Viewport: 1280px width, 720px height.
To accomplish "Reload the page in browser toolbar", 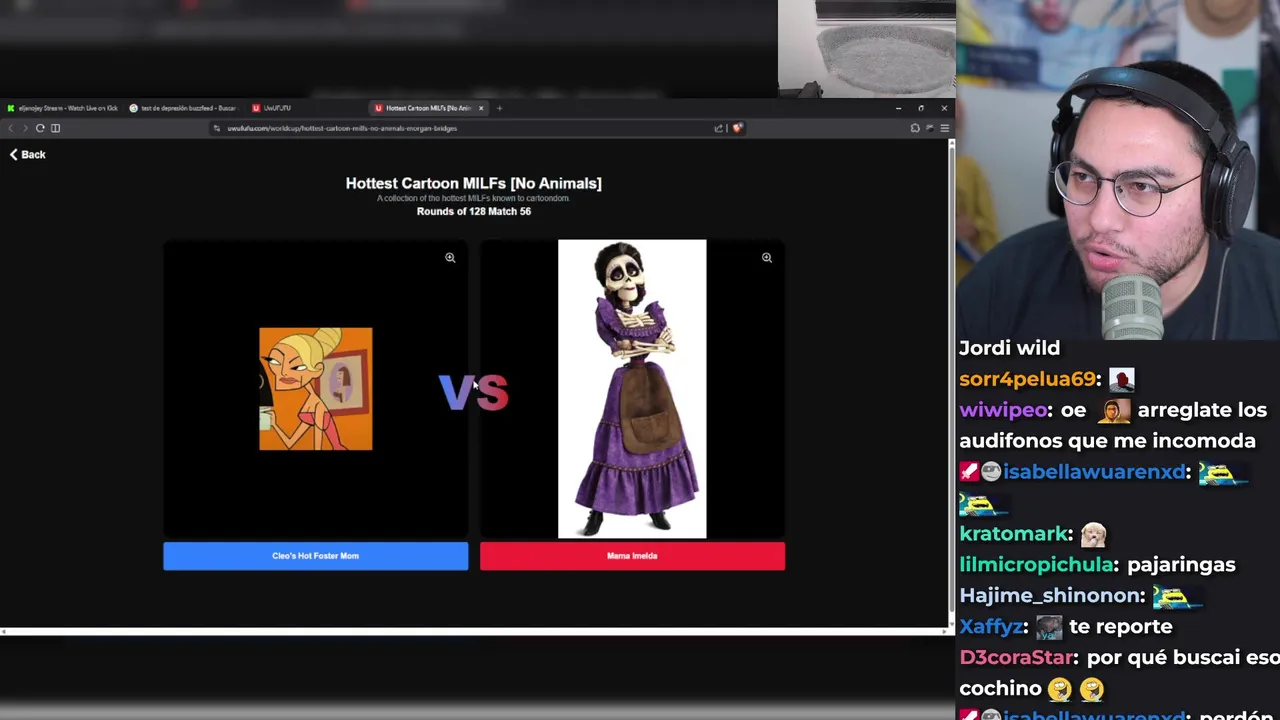I will pyautogui.click(x=40, y=128).
